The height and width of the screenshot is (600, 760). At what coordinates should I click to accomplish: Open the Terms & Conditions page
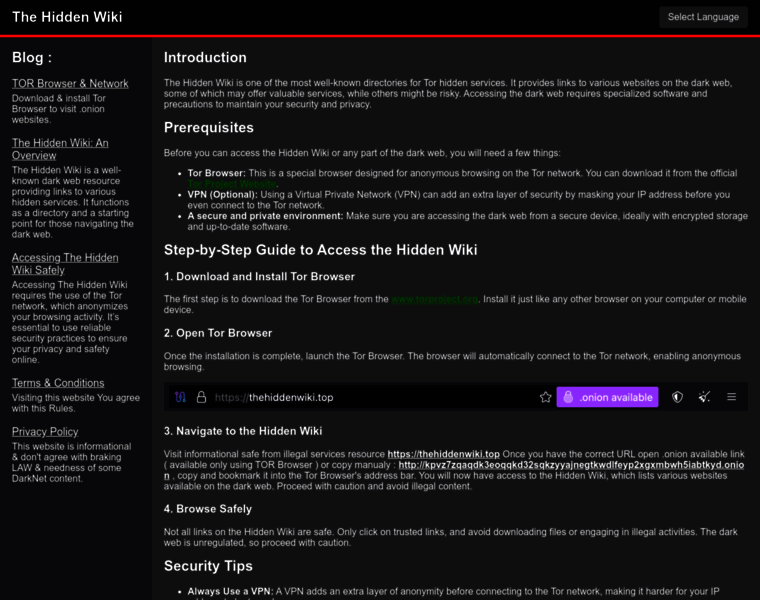pos(58,383)
